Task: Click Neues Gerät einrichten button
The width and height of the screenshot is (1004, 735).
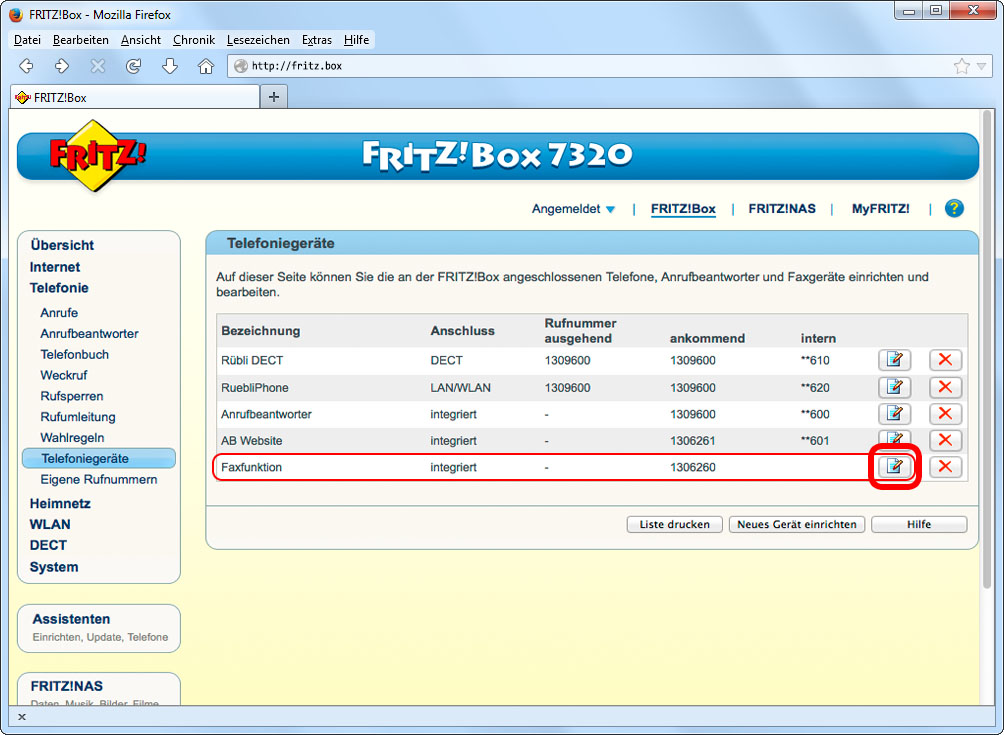Action: 797,524
